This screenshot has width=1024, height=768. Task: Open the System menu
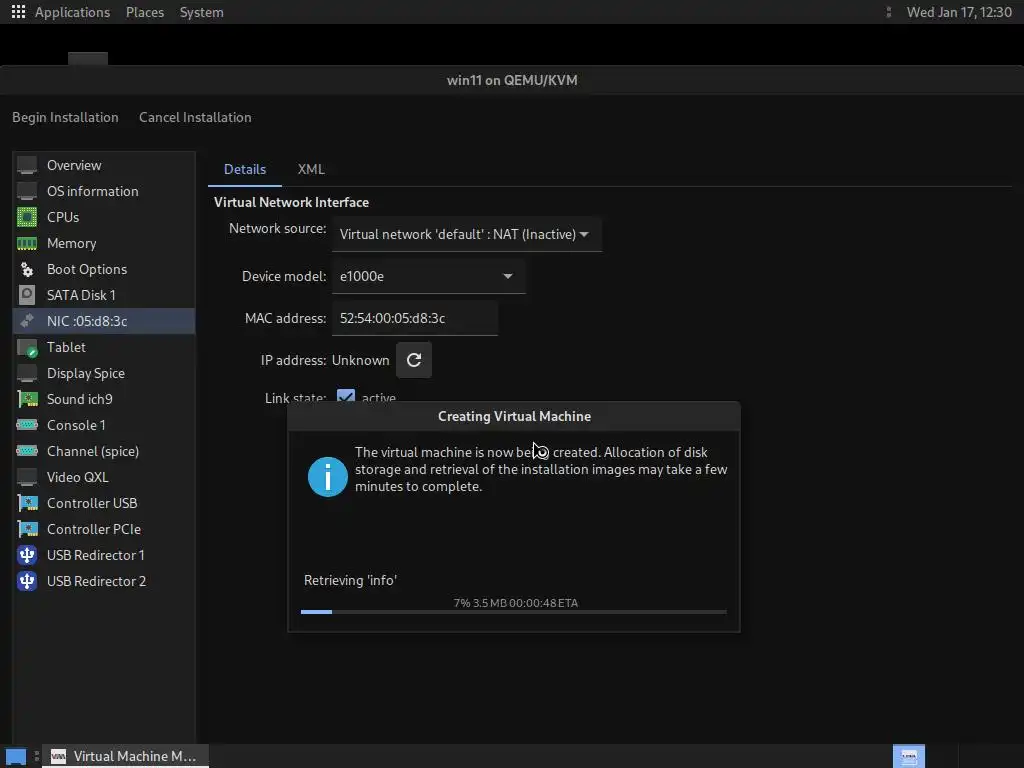pos(202,12)
